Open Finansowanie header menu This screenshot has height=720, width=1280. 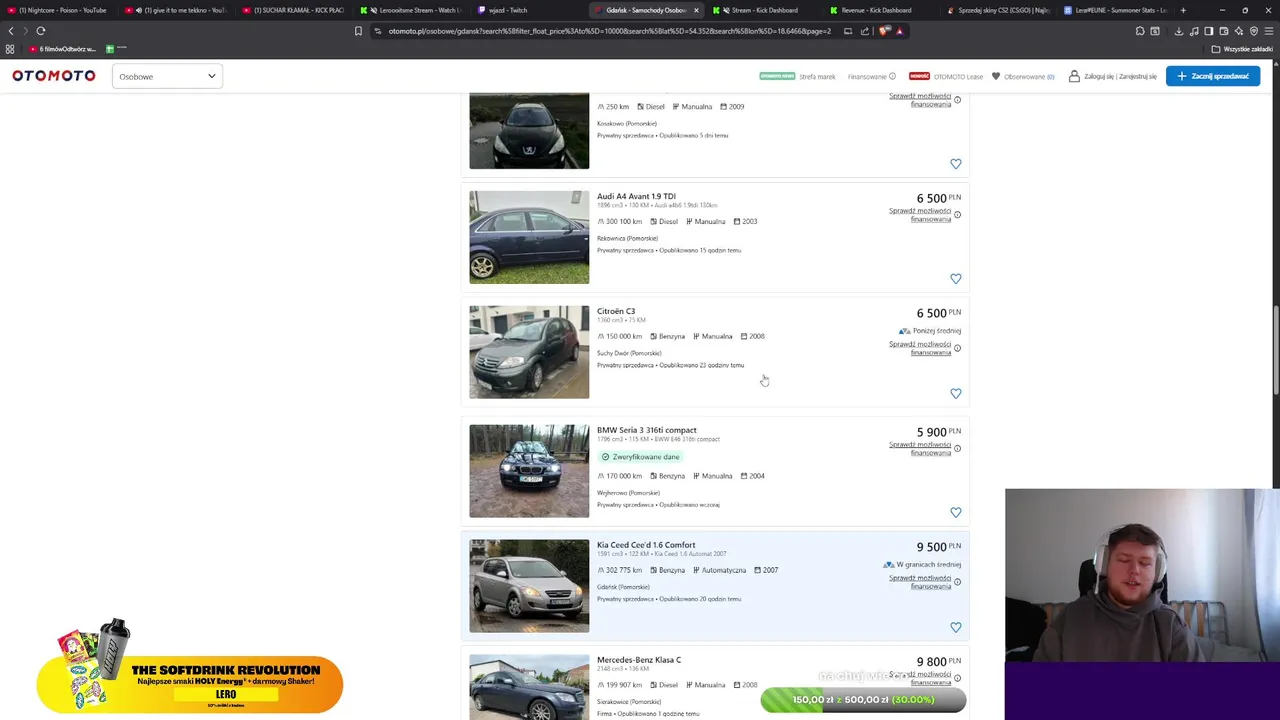tap(871, 76)
